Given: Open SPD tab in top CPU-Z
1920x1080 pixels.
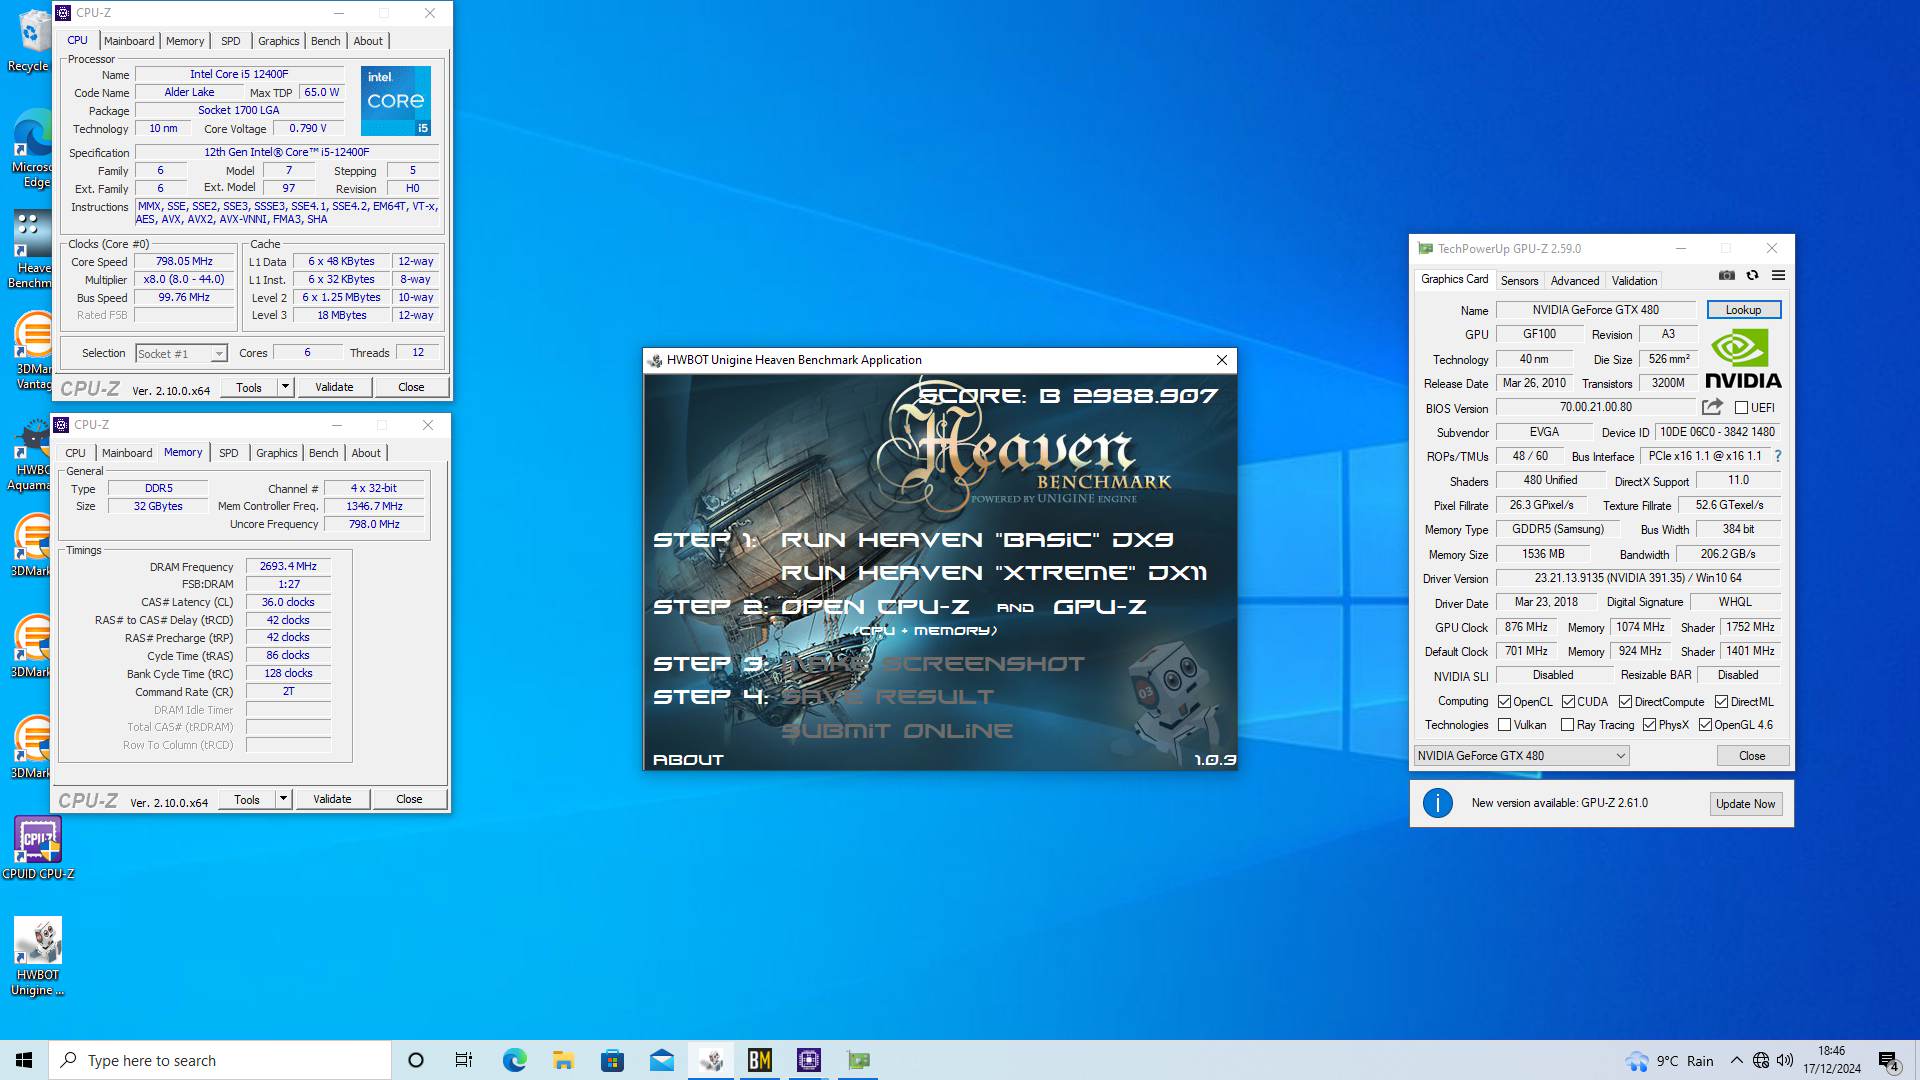Looking at the screenshot, I should 230,41.
